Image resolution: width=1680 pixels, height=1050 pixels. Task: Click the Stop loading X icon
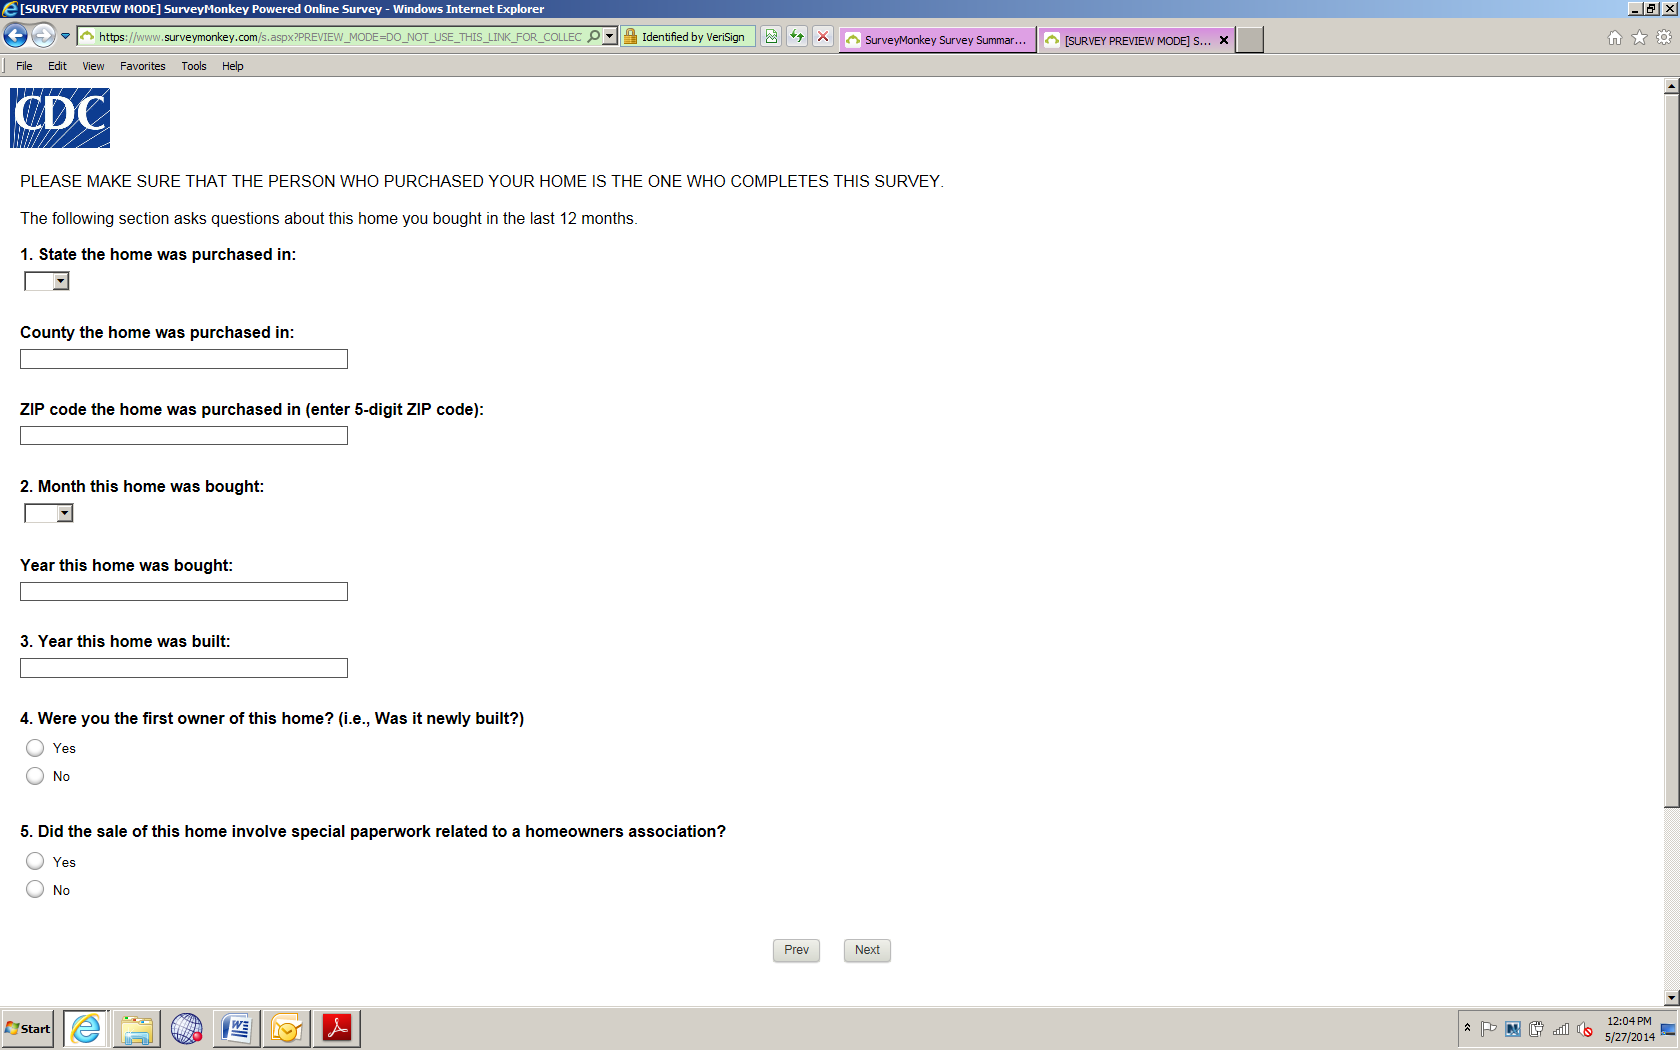pyautogui.click(x=823, y=37)
